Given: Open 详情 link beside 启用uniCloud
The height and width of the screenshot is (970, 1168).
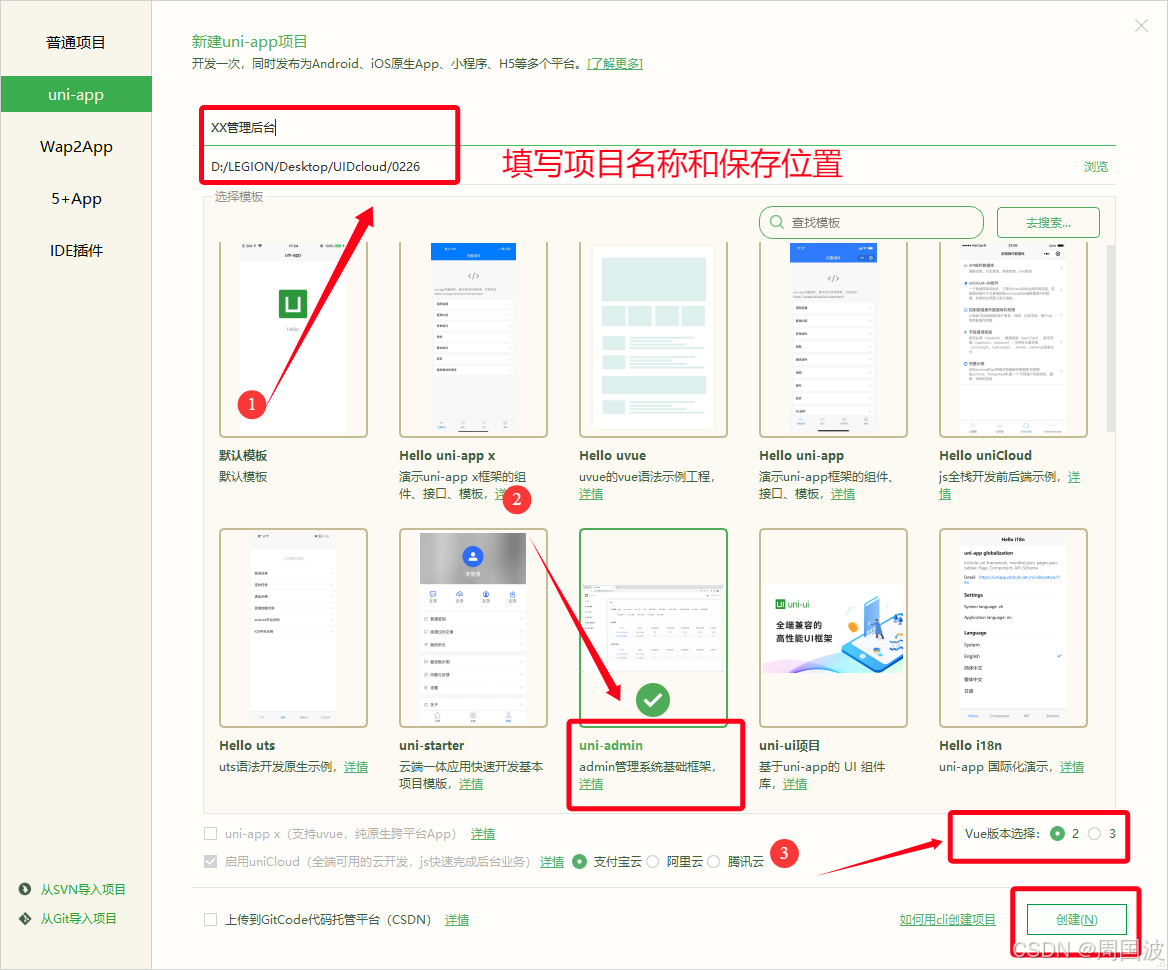Looking at the screenshot, I should (x=552, y=862).
